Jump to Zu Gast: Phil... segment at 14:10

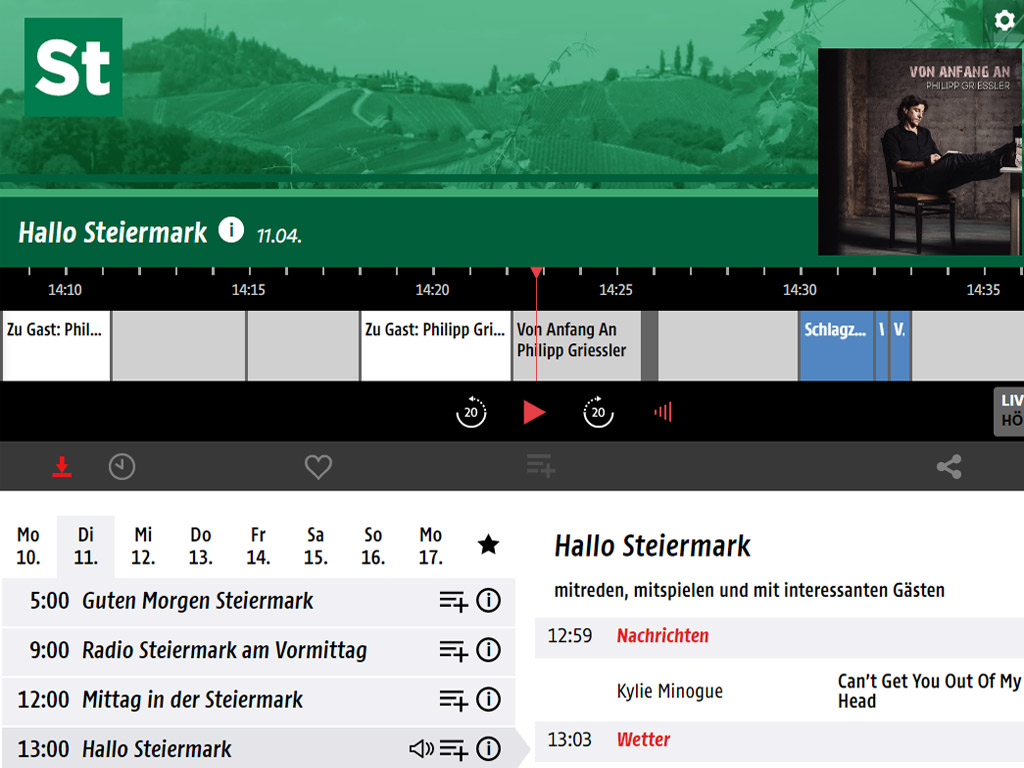click(56, 345)
